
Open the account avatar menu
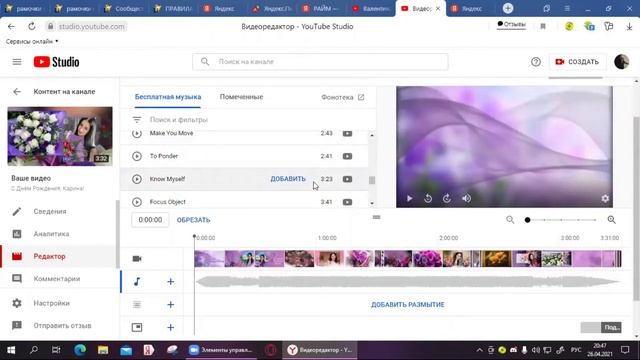point(621,62)
